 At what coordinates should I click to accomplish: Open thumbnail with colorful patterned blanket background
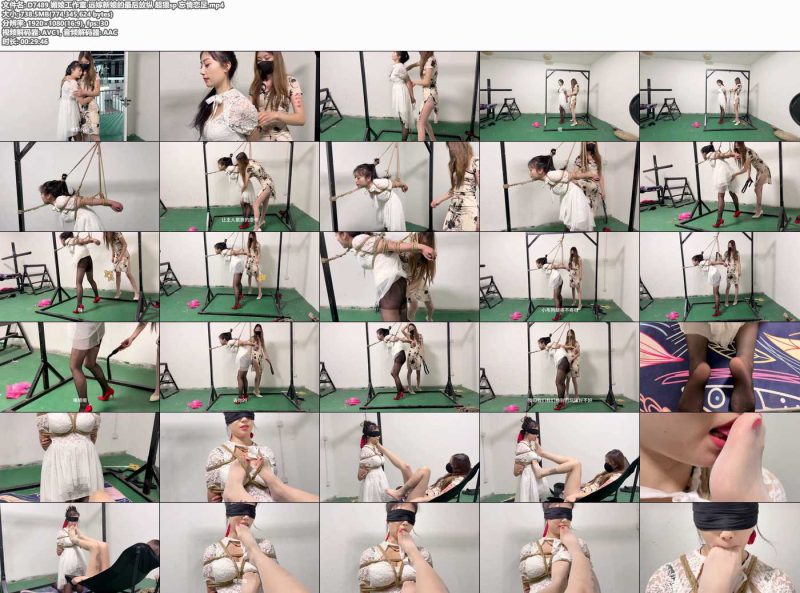tap(720, 367)
